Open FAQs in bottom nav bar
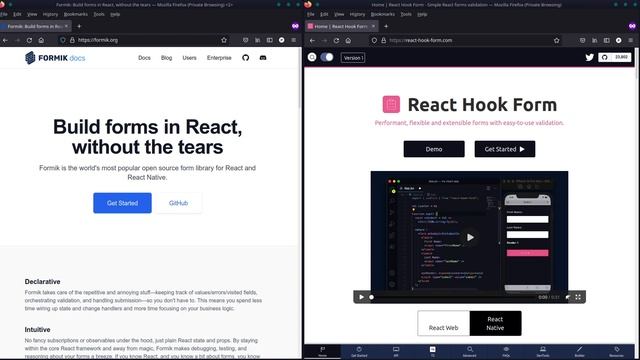 pyautogui.click(x=506, y=352)
